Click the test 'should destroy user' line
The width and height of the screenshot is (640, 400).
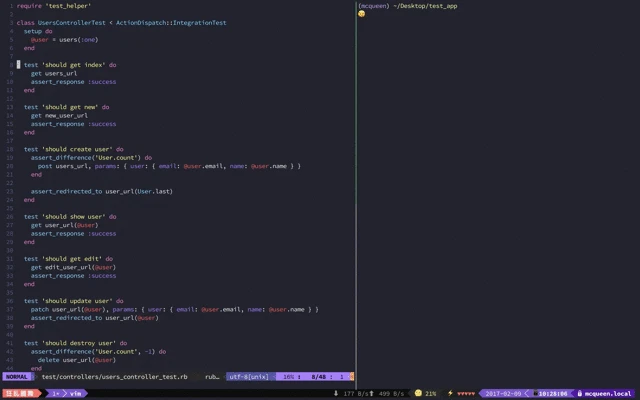coord(76,343)
